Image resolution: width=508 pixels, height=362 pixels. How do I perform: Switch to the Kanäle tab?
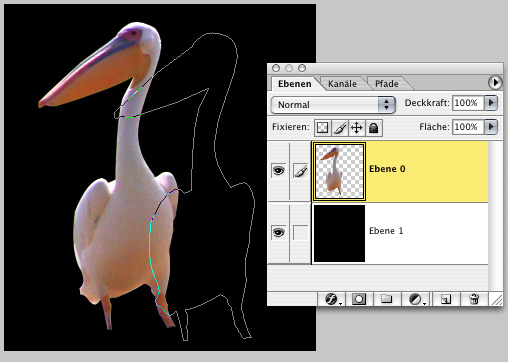click(342, 84)
